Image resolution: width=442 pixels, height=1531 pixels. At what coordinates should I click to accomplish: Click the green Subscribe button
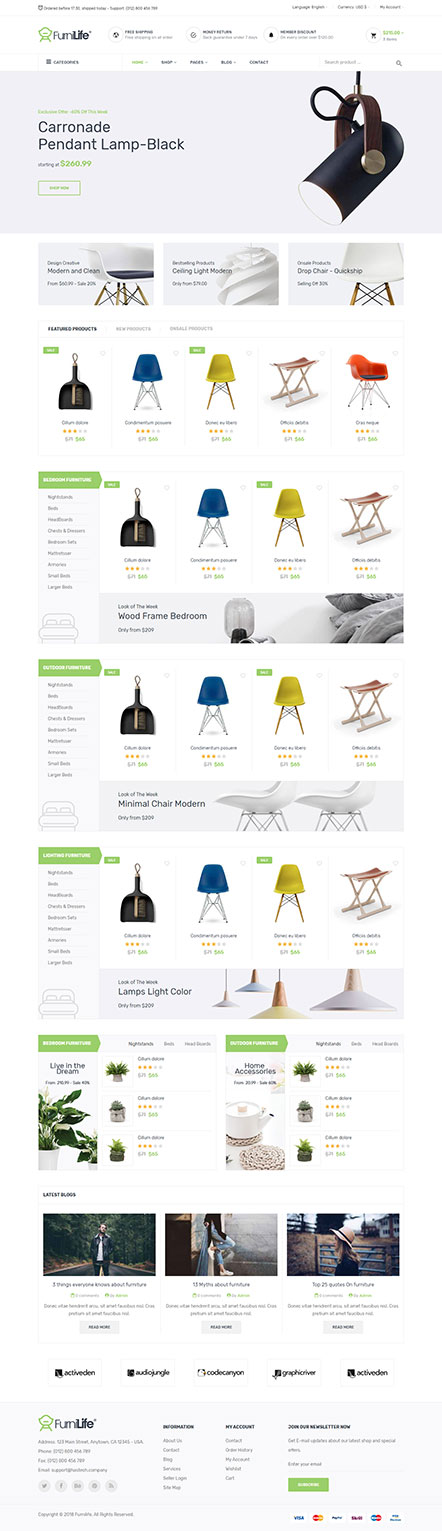[x=308, y=1484]
